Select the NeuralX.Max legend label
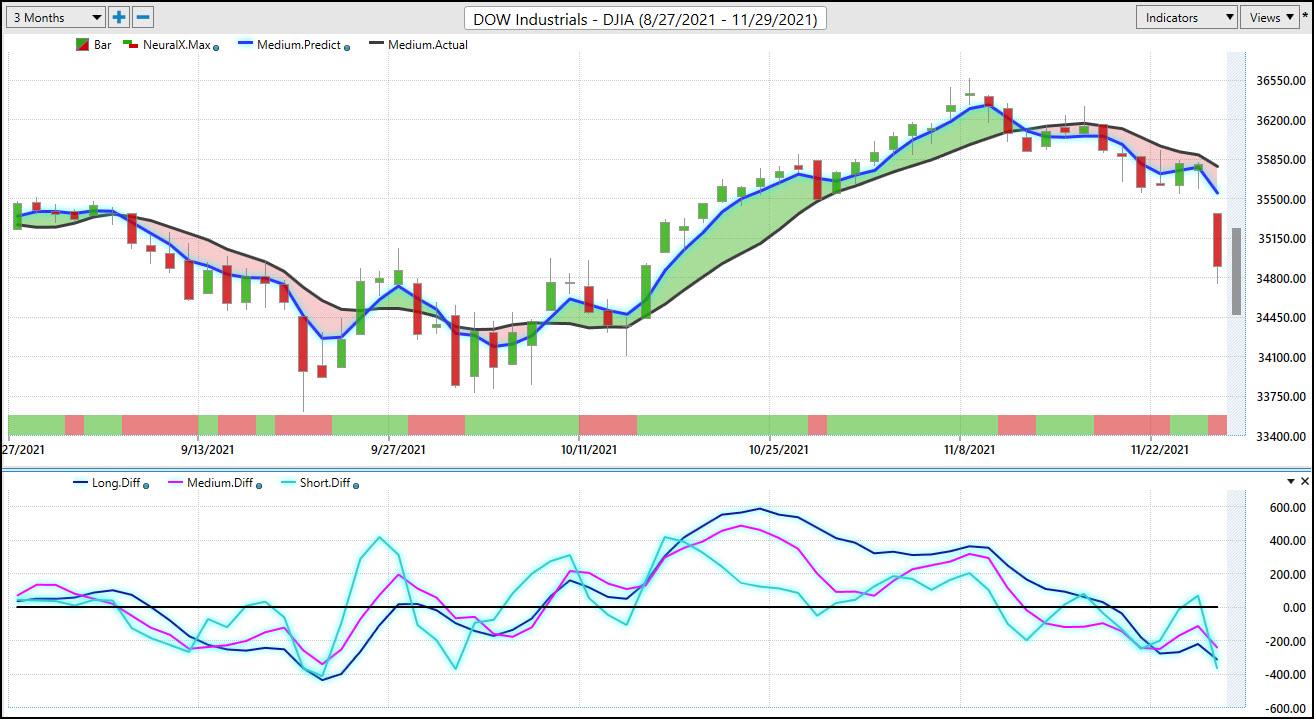The height and width of the screenshot is (719, 1314). pyautogui.click(x=176, y=45)
